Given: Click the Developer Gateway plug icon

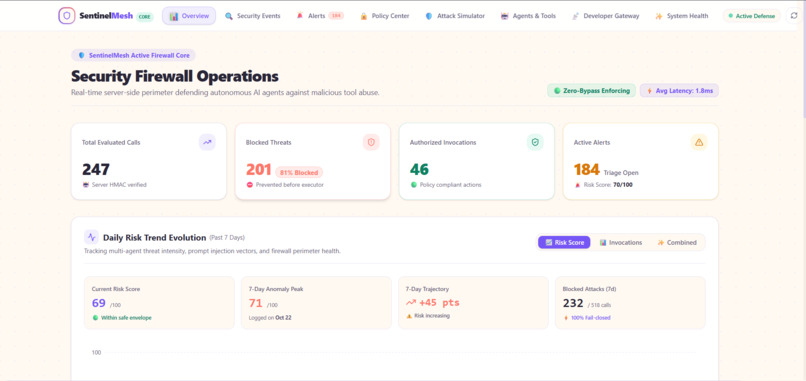Looking at the screenshot, I should click(575, 16).
